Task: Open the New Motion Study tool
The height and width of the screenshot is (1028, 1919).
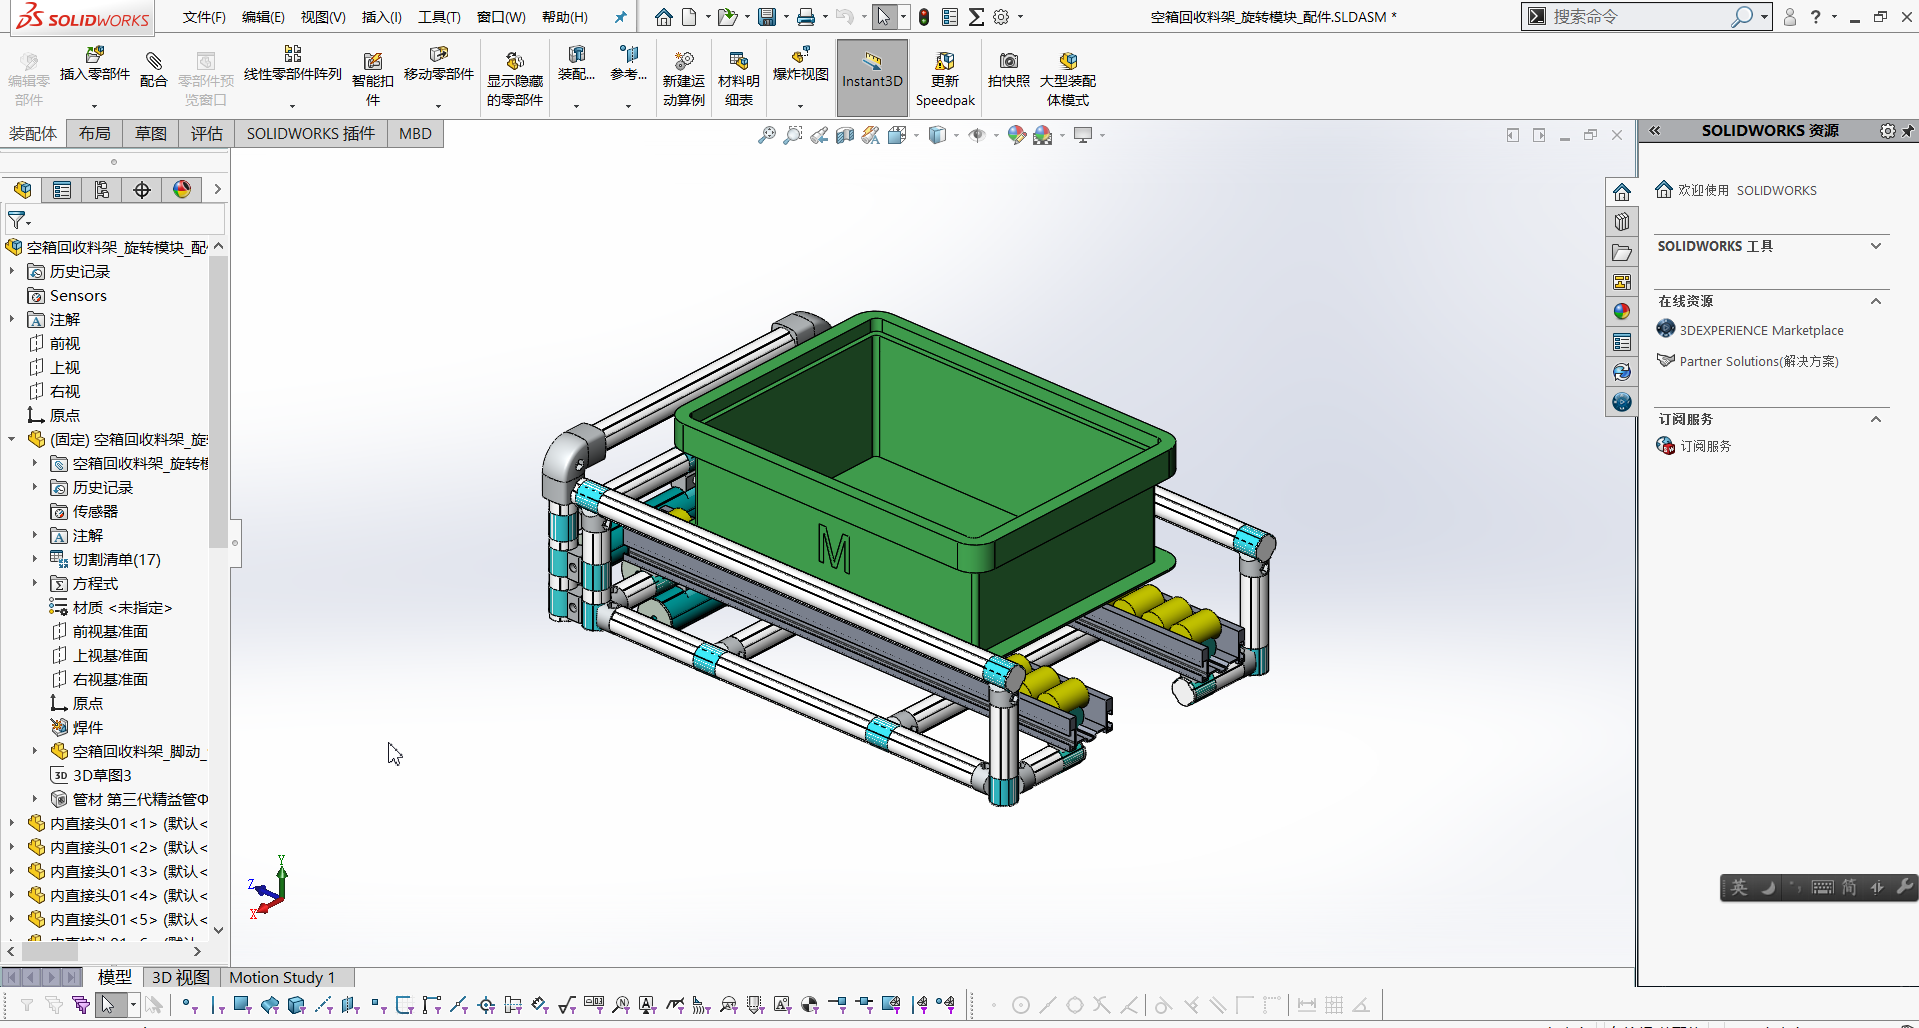Action: point(684,78)
